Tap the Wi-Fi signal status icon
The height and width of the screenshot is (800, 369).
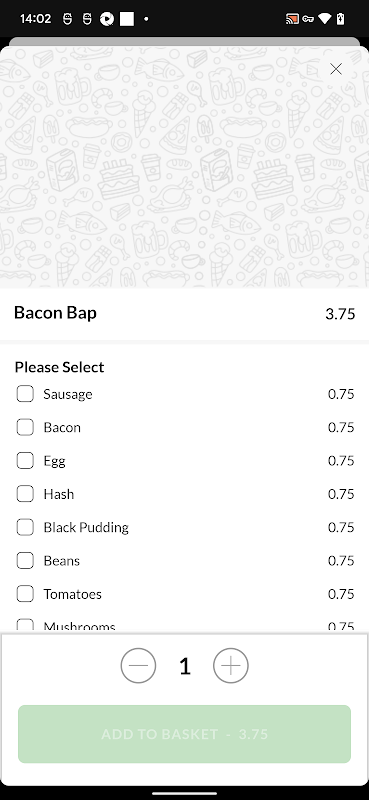(x=325, y=19)
